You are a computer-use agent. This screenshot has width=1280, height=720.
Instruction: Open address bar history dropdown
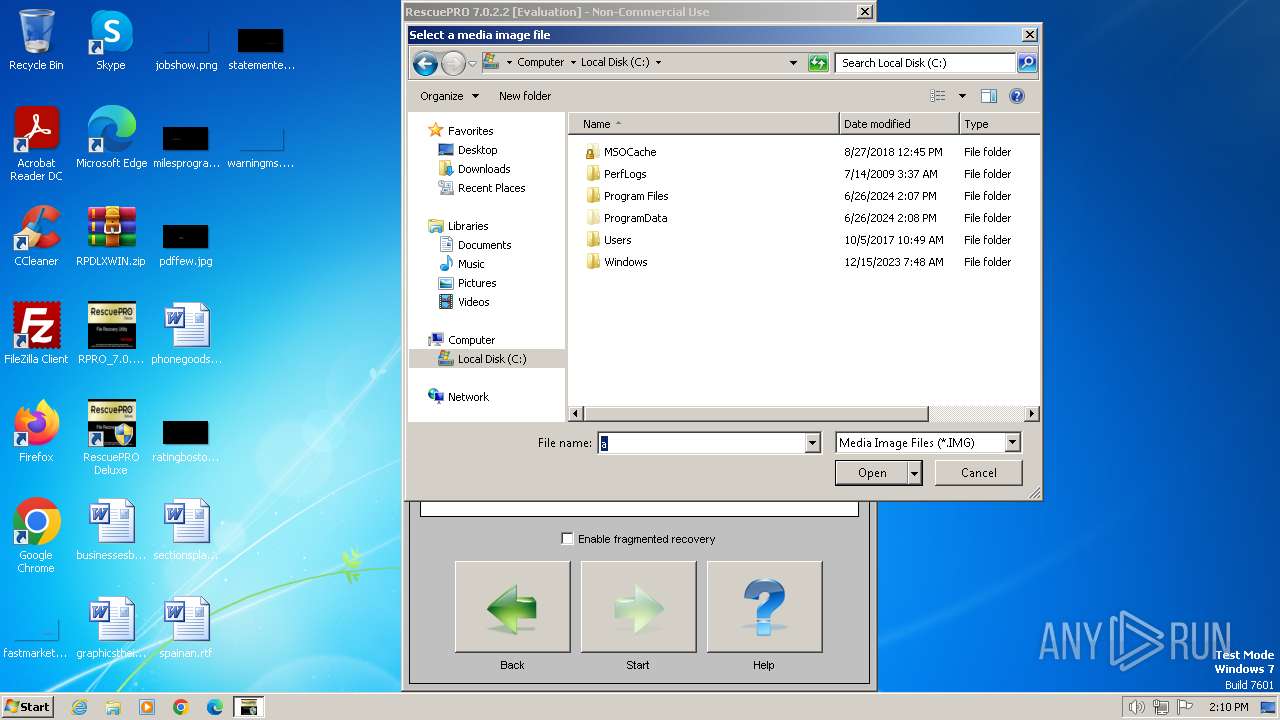(793, 62)
